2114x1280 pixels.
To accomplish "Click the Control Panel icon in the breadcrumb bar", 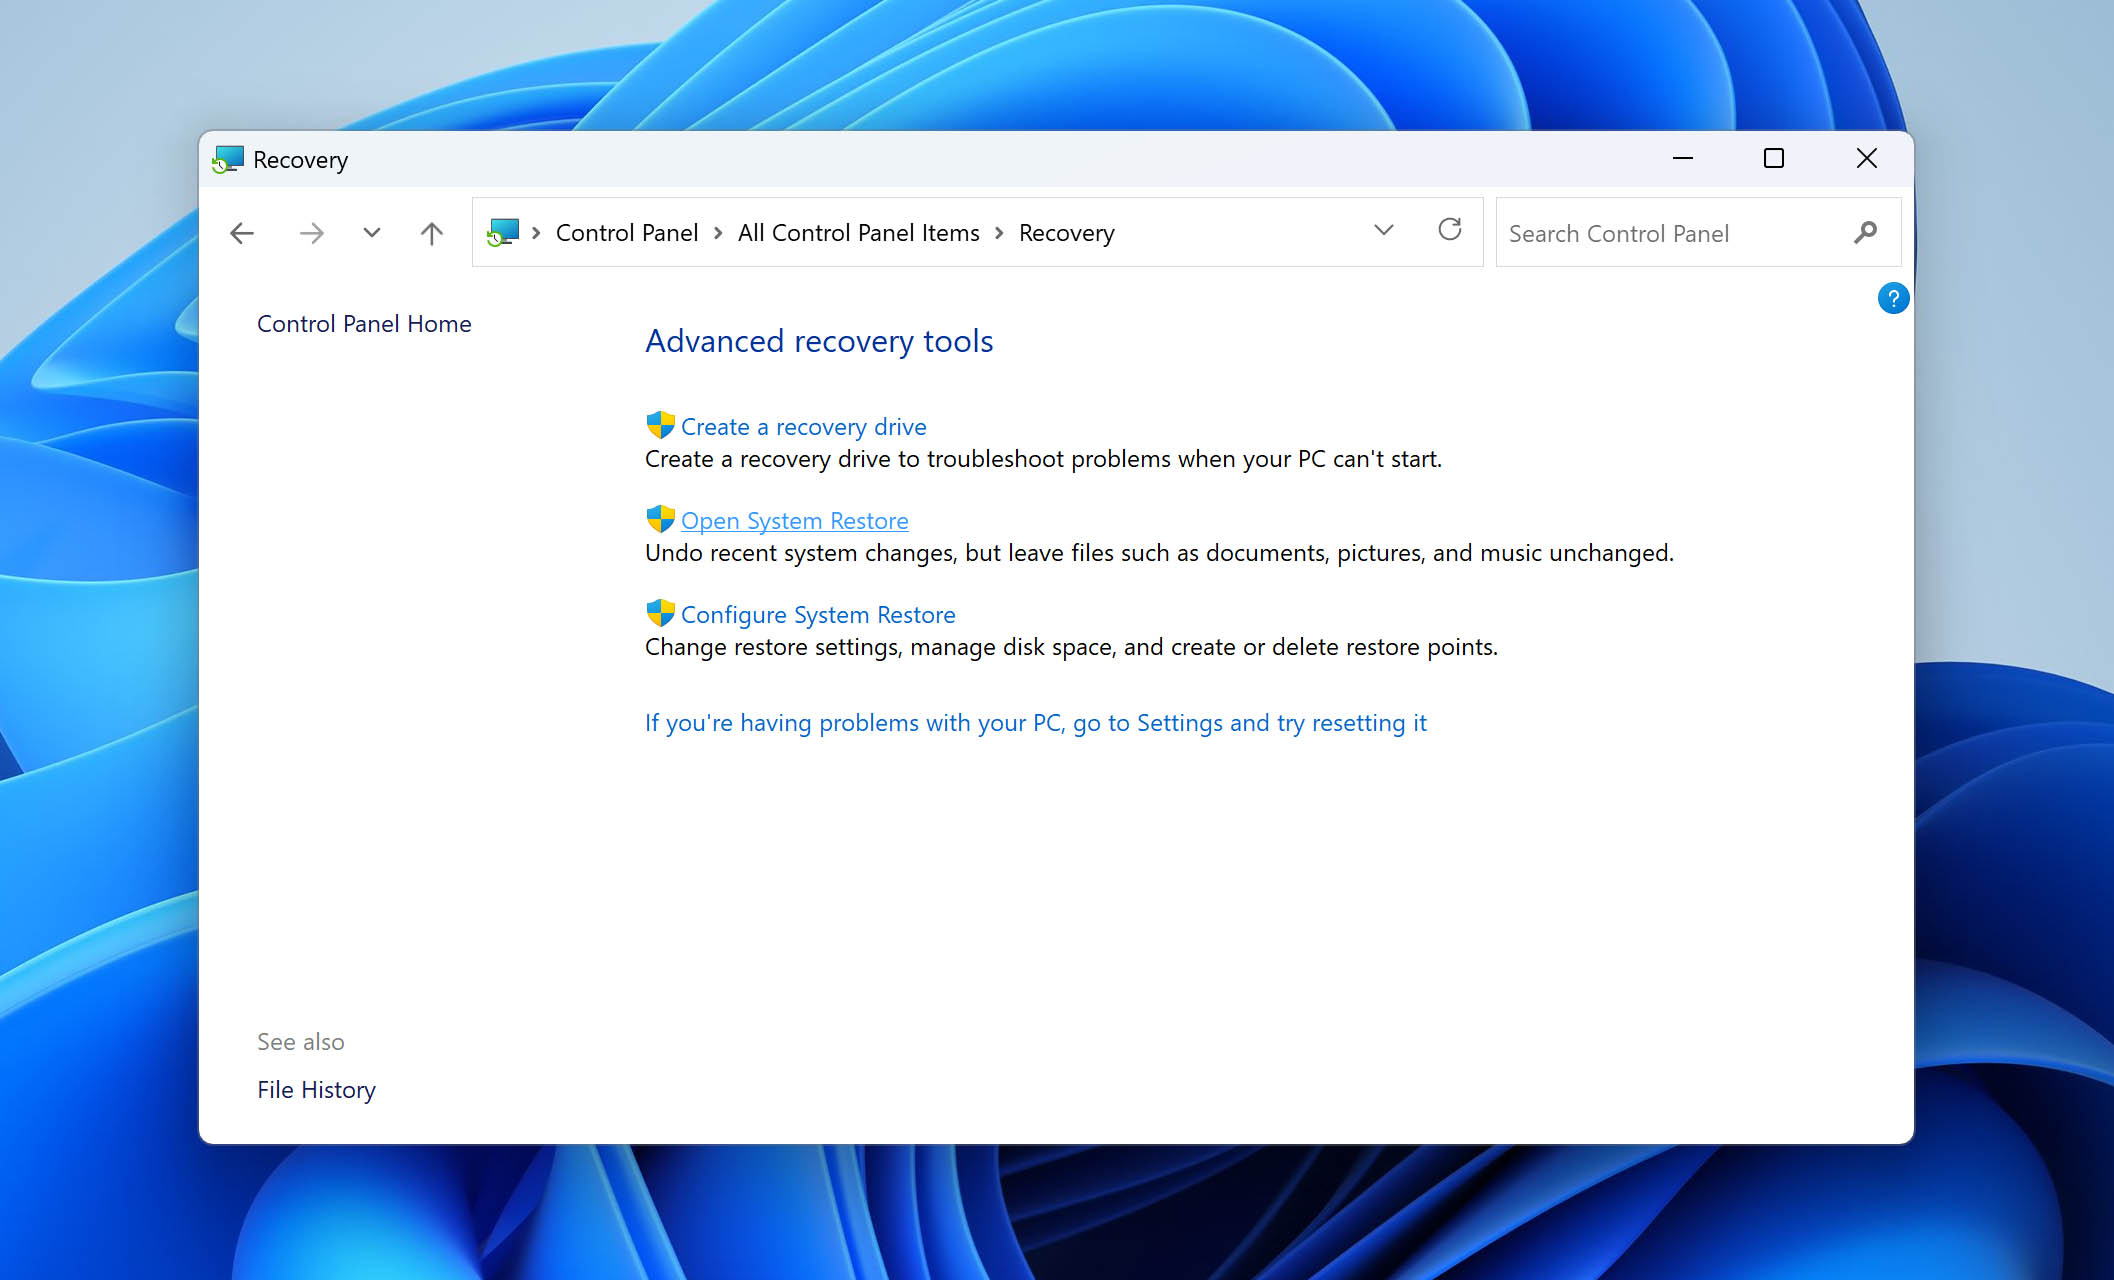I will pyautogui.click(x=505, y=231).
